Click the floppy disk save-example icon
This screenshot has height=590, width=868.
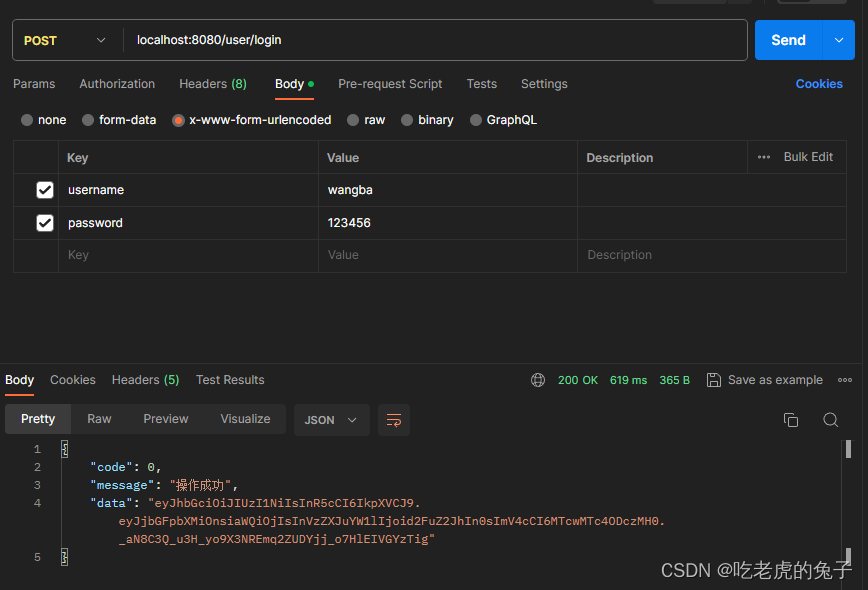tap(714, 380)
